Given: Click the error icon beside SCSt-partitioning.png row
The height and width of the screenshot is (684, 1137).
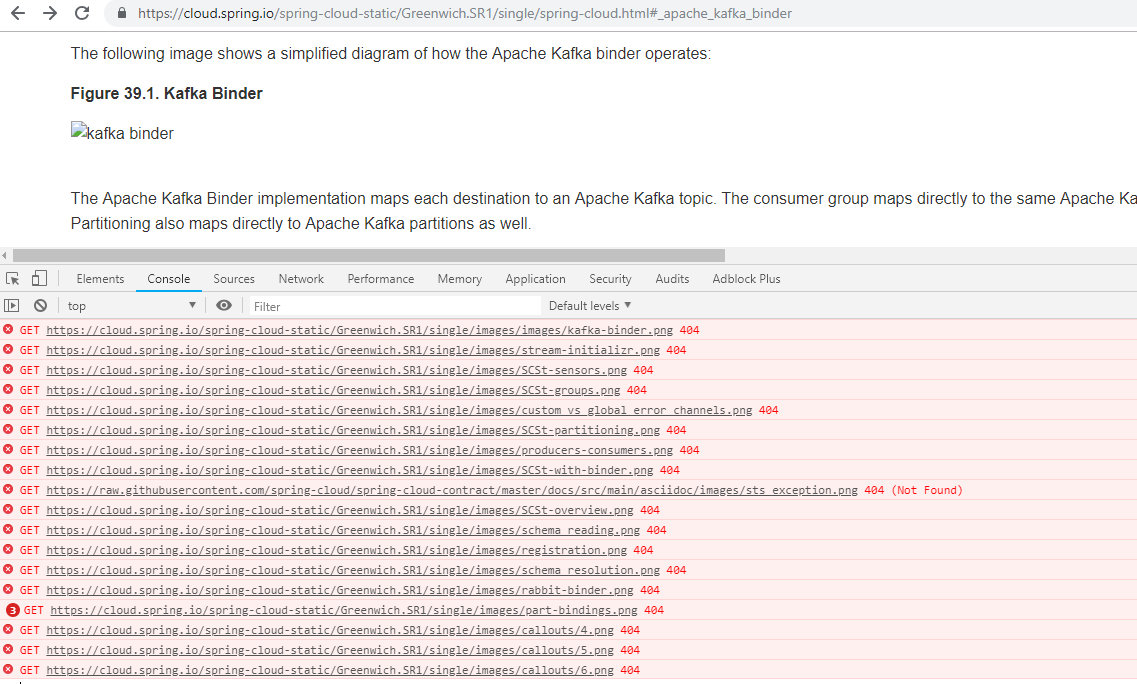Looking at the screenshot, I should pyautogui.click(x=8, y=429).
